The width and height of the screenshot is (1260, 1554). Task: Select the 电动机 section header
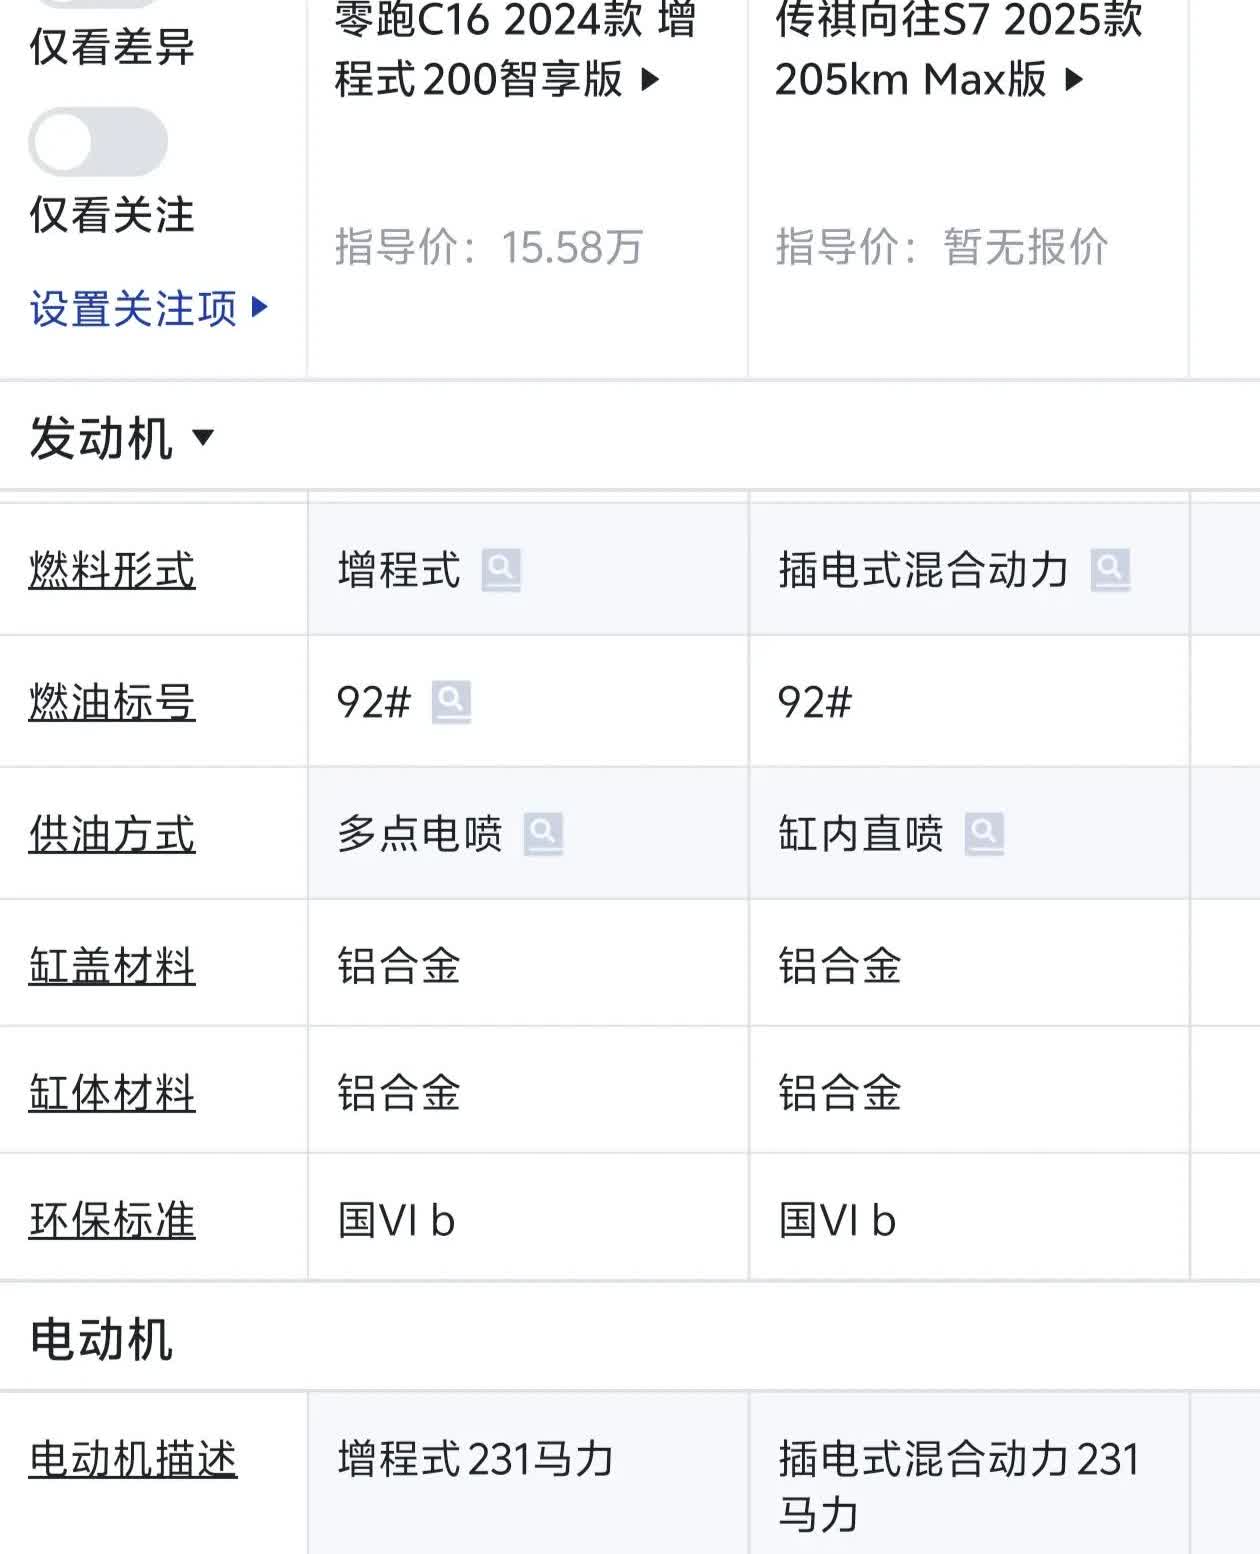point(101,1339)
